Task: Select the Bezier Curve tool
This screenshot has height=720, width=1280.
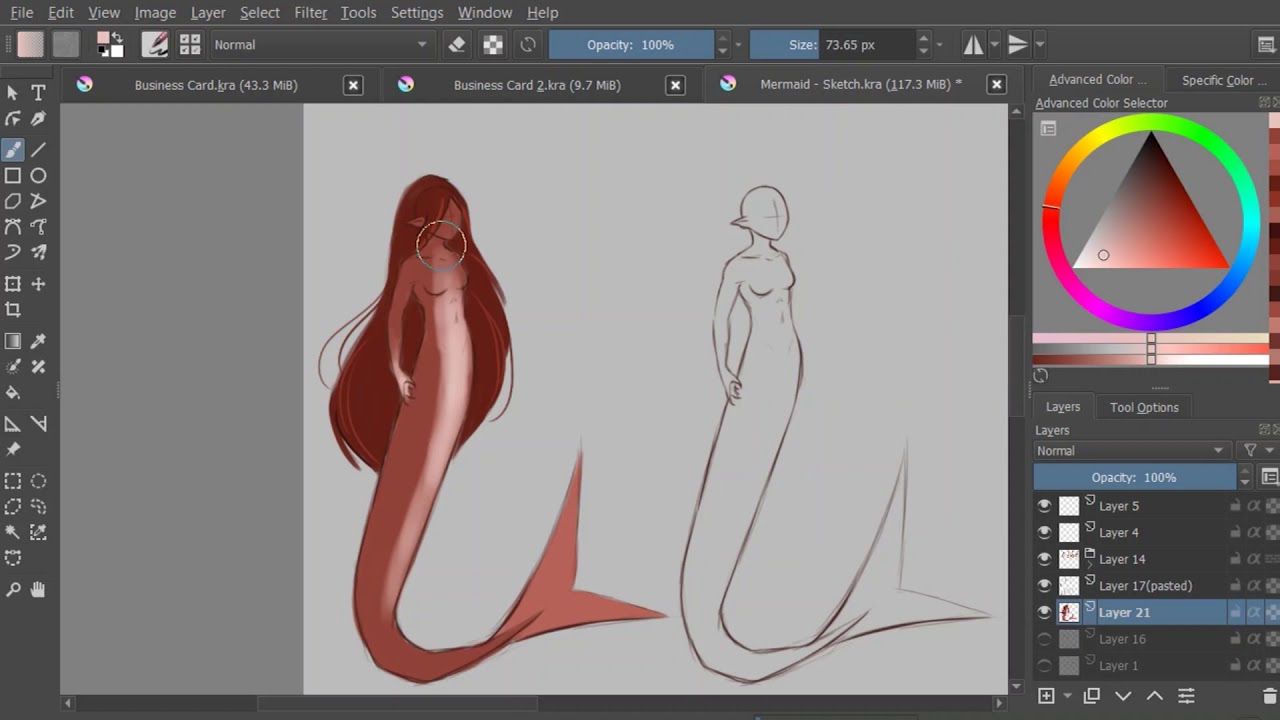Action: pos(13,227)
